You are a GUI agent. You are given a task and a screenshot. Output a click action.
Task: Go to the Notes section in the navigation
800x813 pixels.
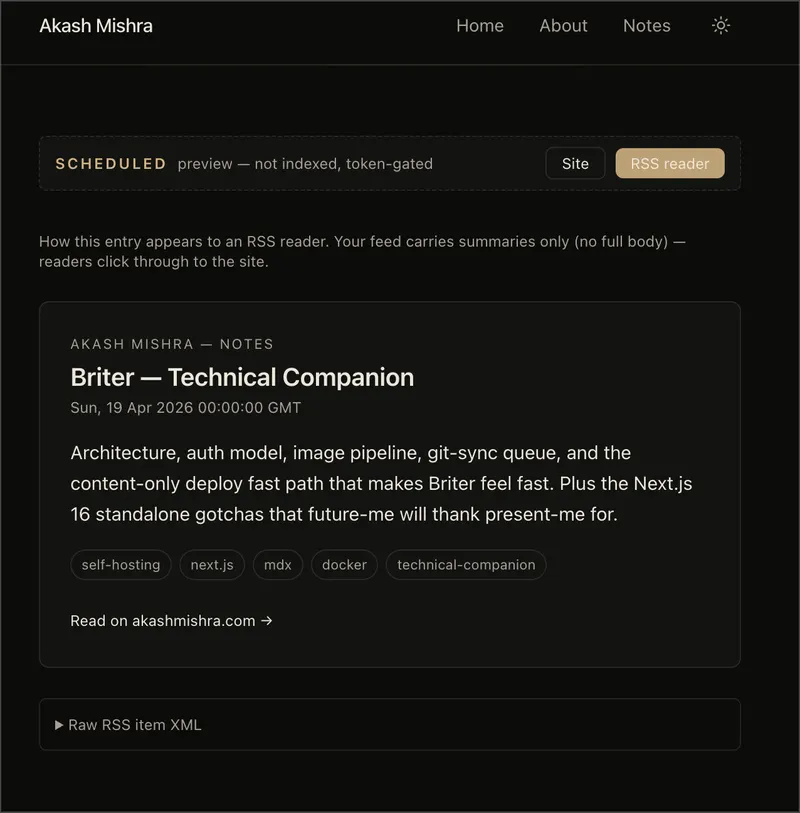[x=646, y=26]
